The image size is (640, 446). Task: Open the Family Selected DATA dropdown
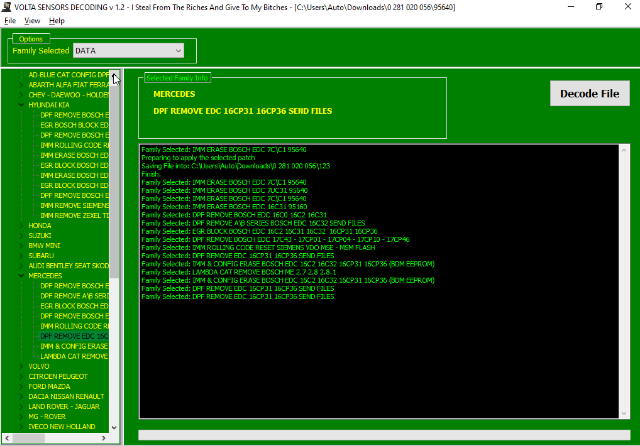point(129,51)
